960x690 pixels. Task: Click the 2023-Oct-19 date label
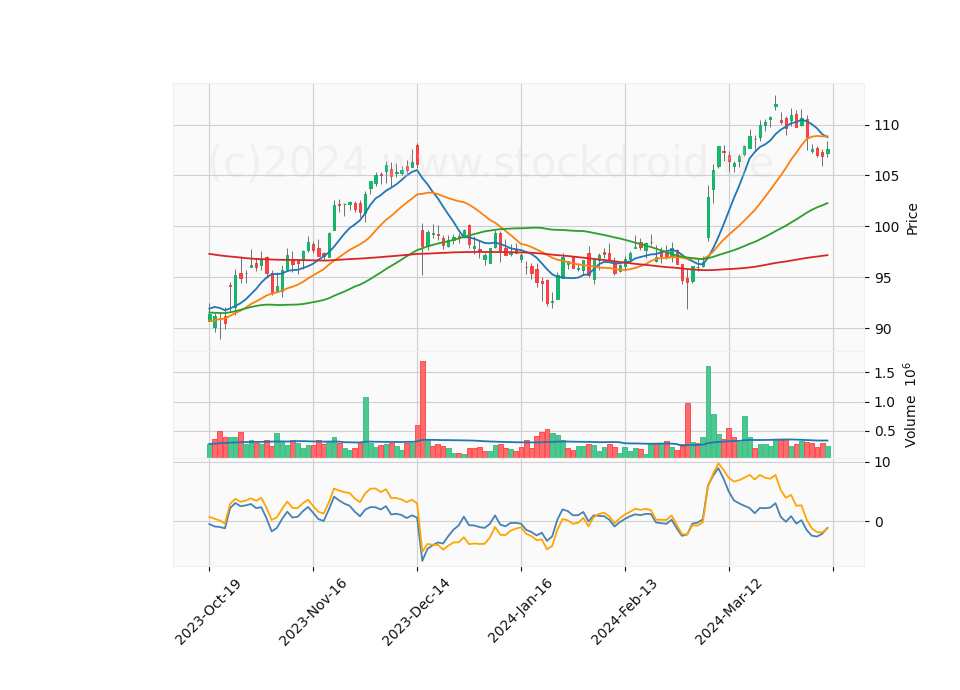point(208,612)
